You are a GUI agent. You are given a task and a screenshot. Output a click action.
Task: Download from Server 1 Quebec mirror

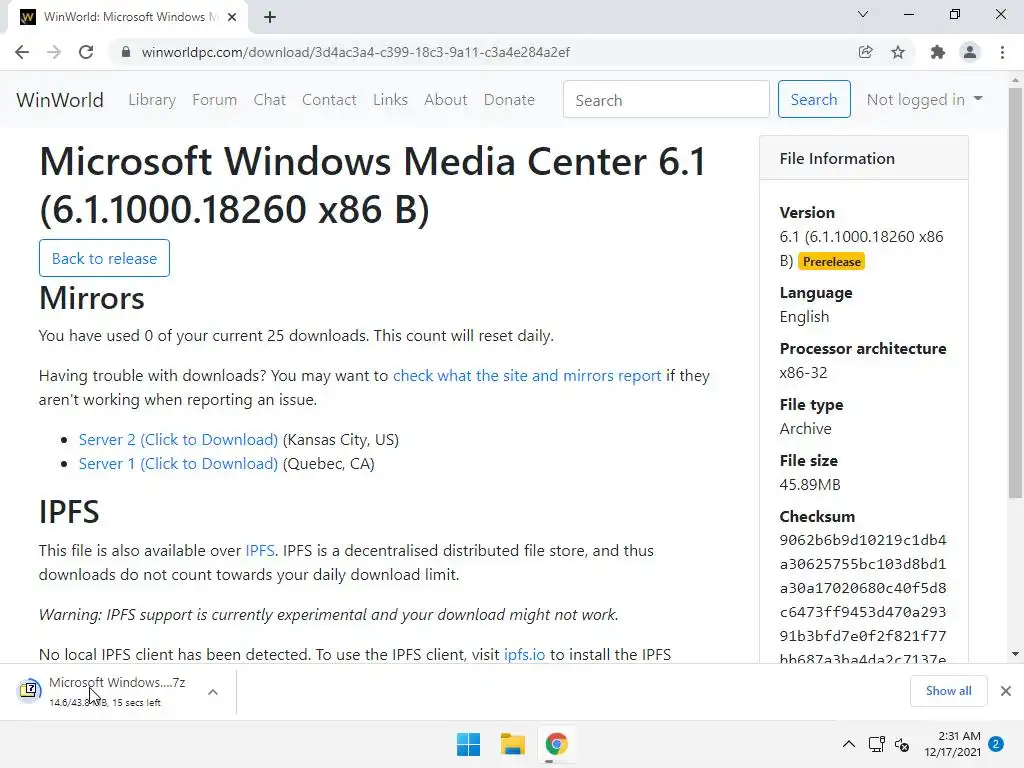[178, 464]
